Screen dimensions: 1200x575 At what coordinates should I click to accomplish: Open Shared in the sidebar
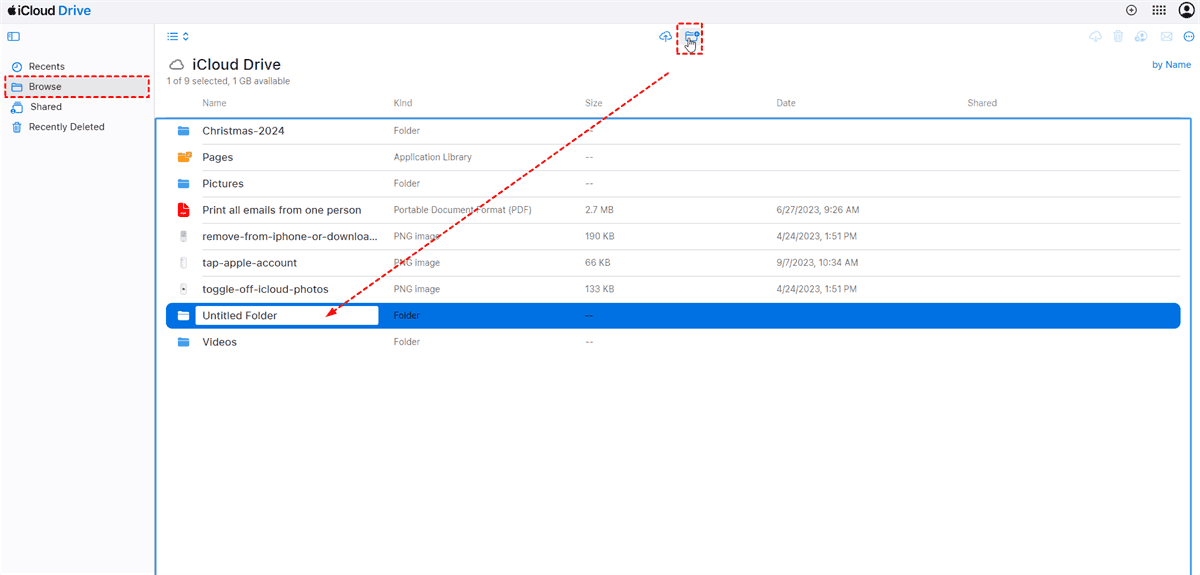(x=77, y=106)
